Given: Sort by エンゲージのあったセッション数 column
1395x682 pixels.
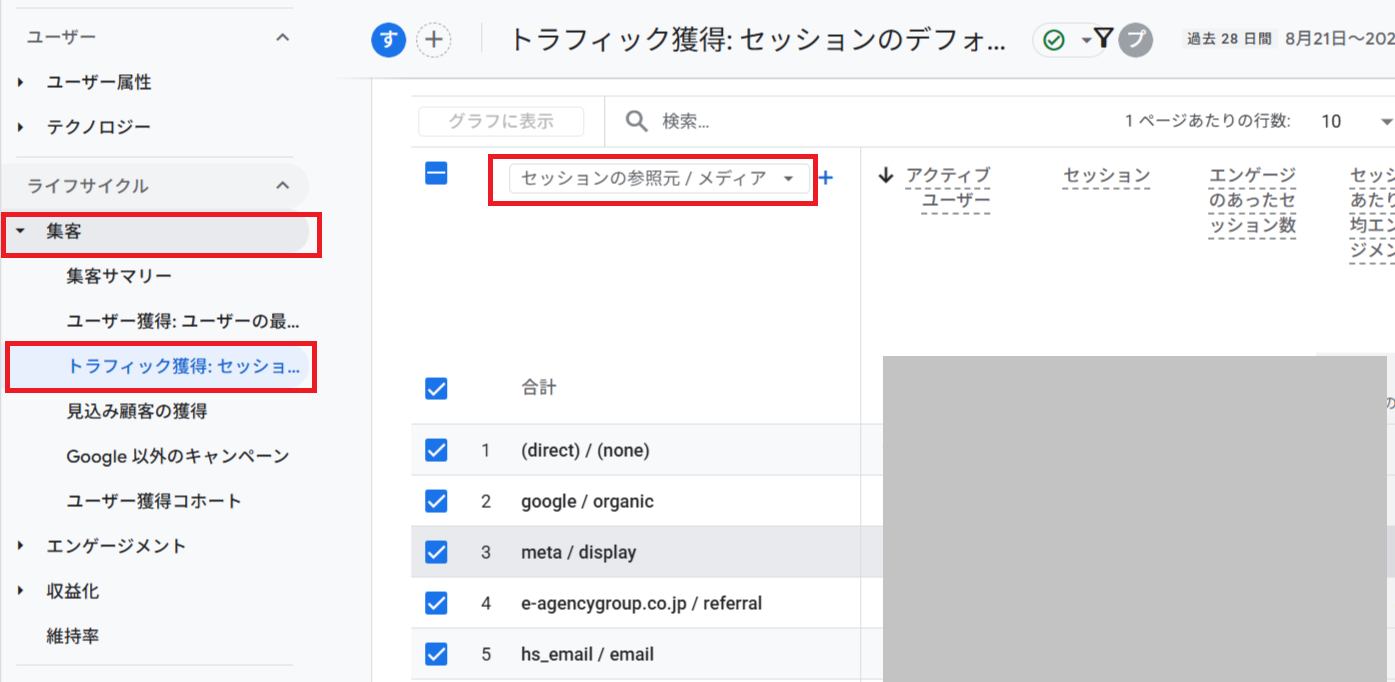Looking at the screenshot, I should point(1253,201).
